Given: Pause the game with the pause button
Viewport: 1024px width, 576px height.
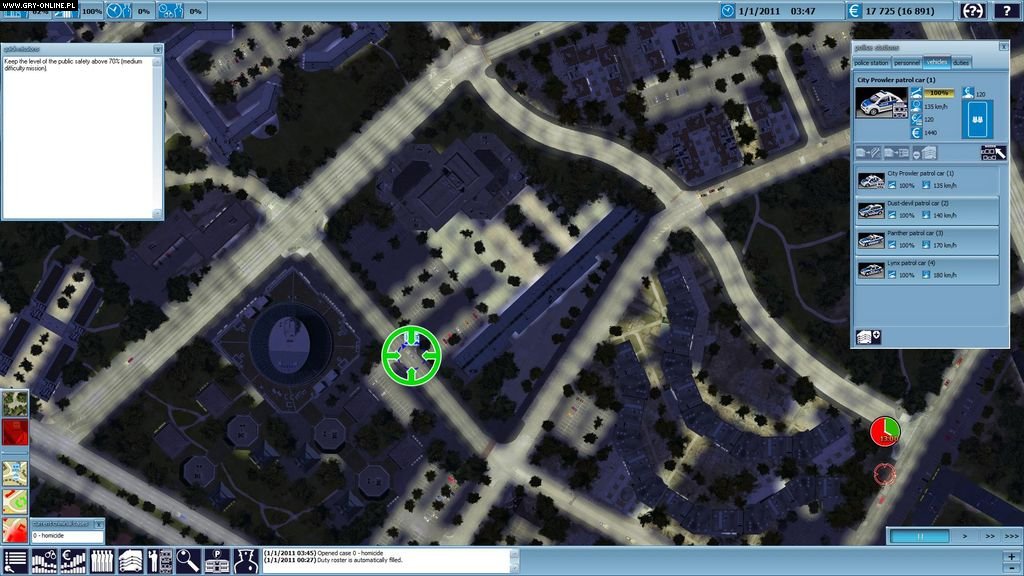Looking at the screenshot, I should coord(920,536).
